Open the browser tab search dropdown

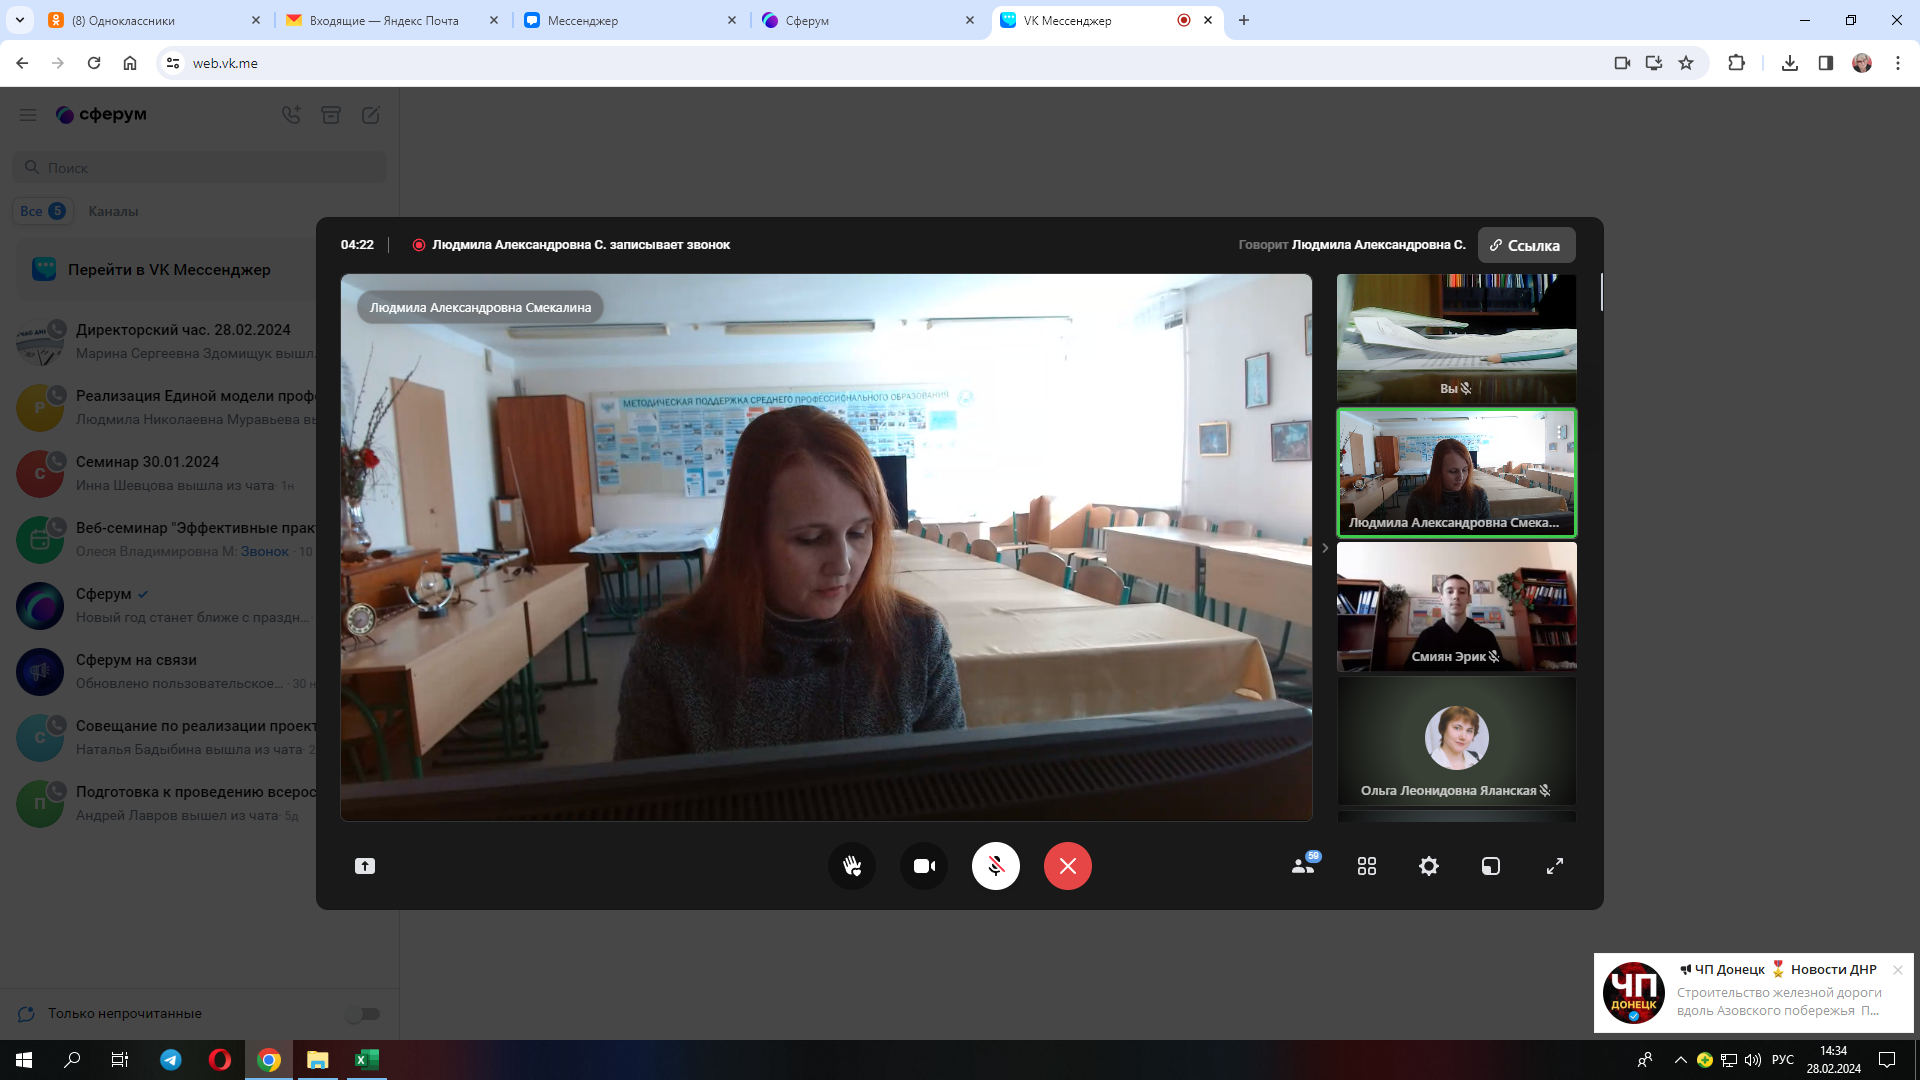pyautogui.click(x=20, y=20)
